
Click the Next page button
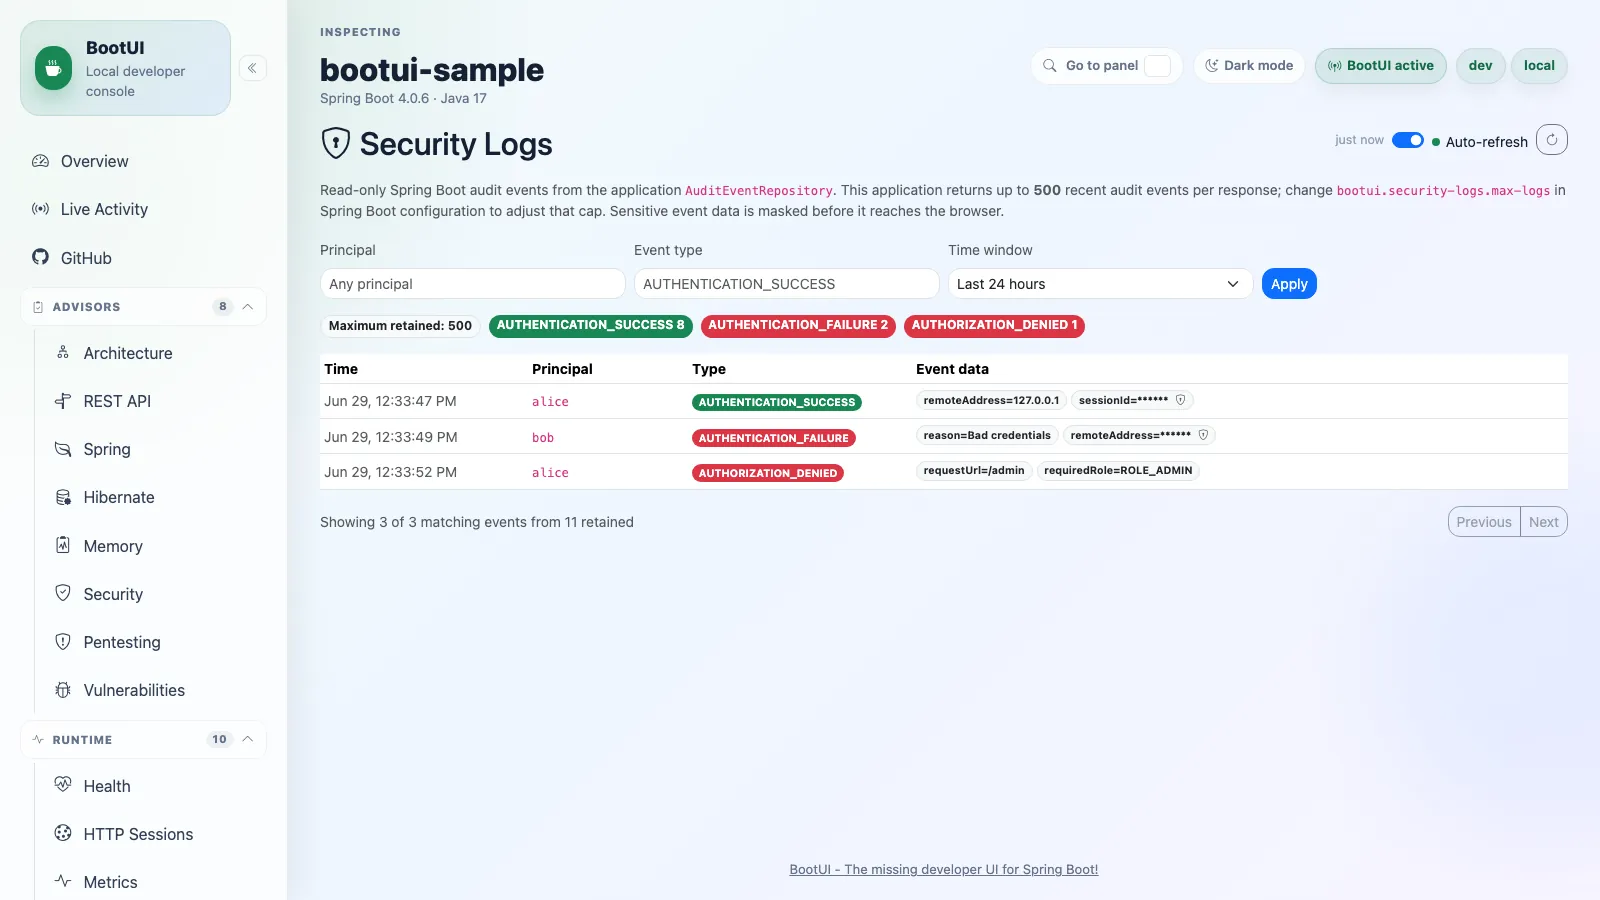coord(1544,522)
